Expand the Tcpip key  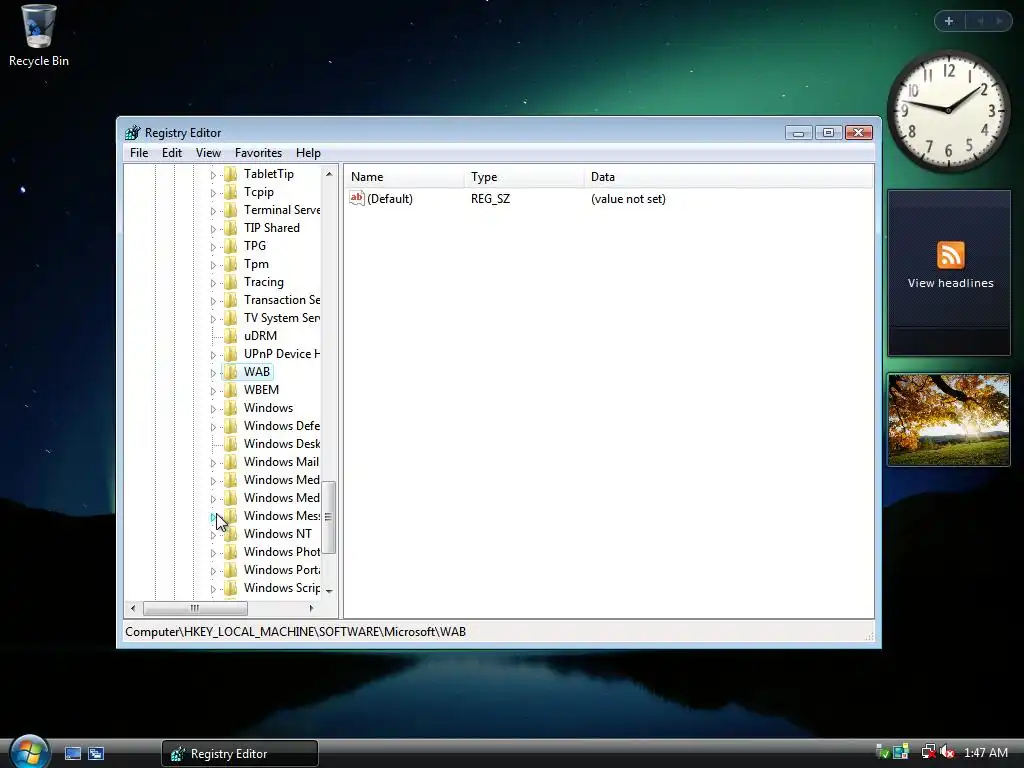point(213,193)
